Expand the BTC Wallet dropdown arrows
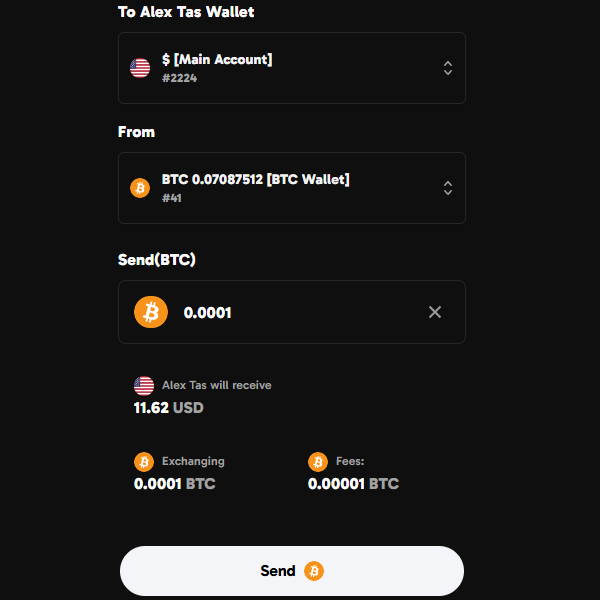600x600 pixels. click(448, 188)
